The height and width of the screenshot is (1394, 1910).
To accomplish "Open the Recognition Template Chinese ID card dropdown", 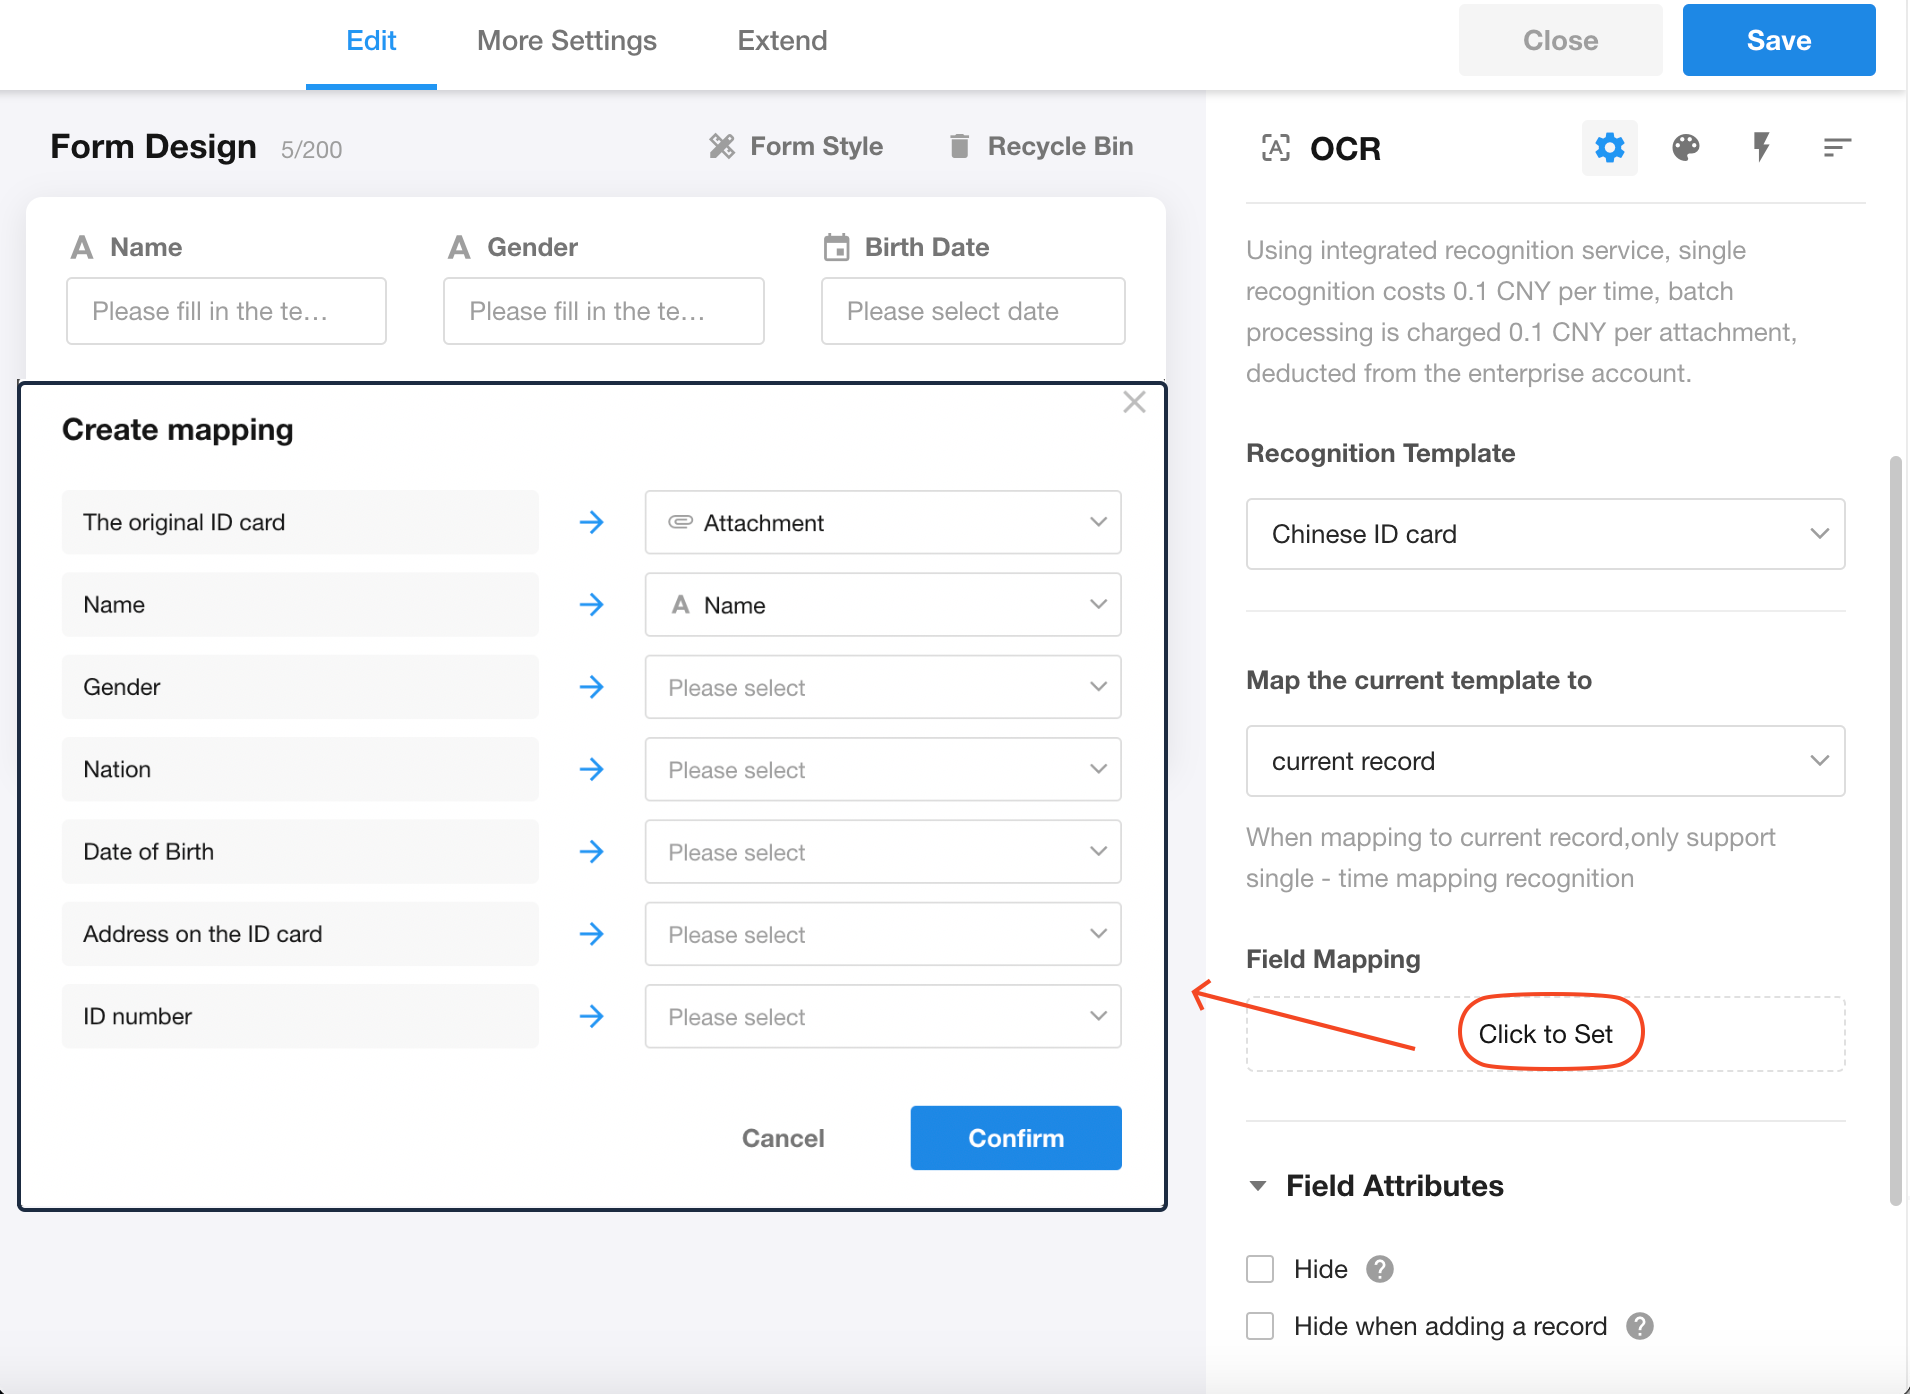I will (1545, 534).
